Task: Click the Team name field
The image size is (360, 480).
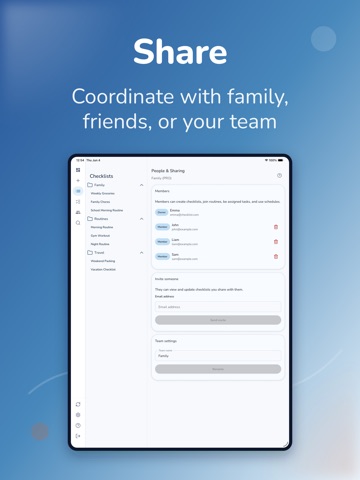Action: click(218, 355)
